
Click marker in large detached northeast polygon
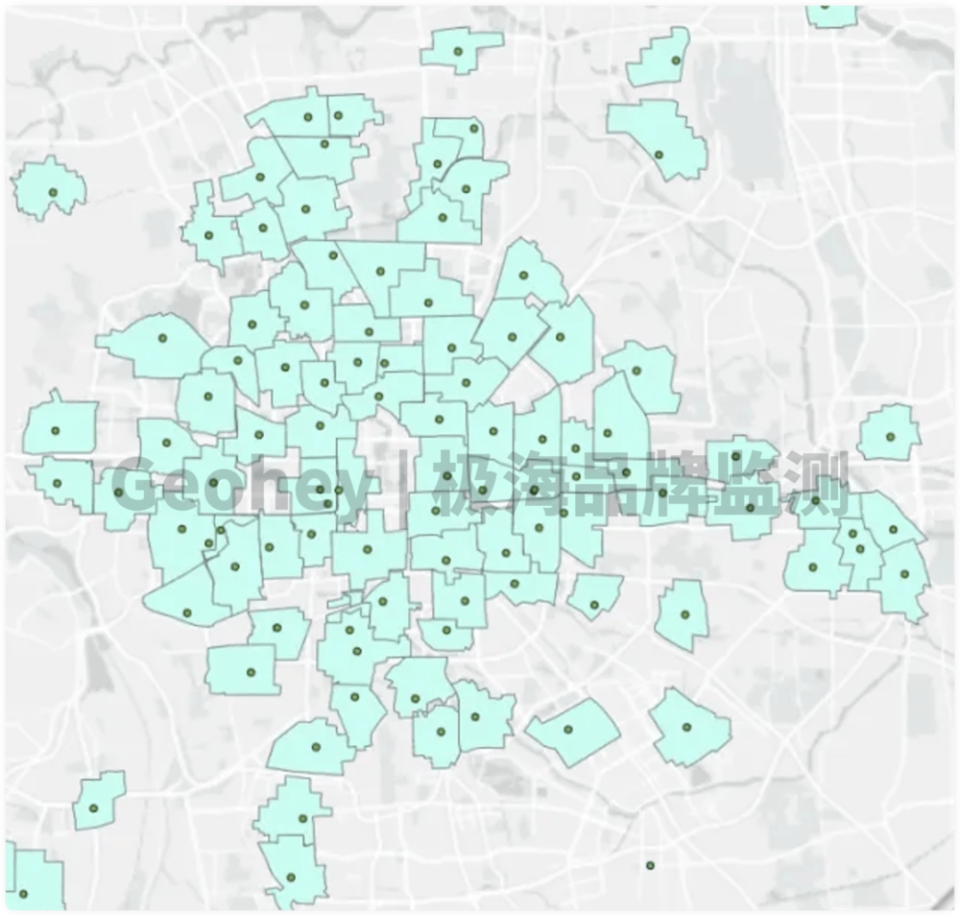coord(659,155)
